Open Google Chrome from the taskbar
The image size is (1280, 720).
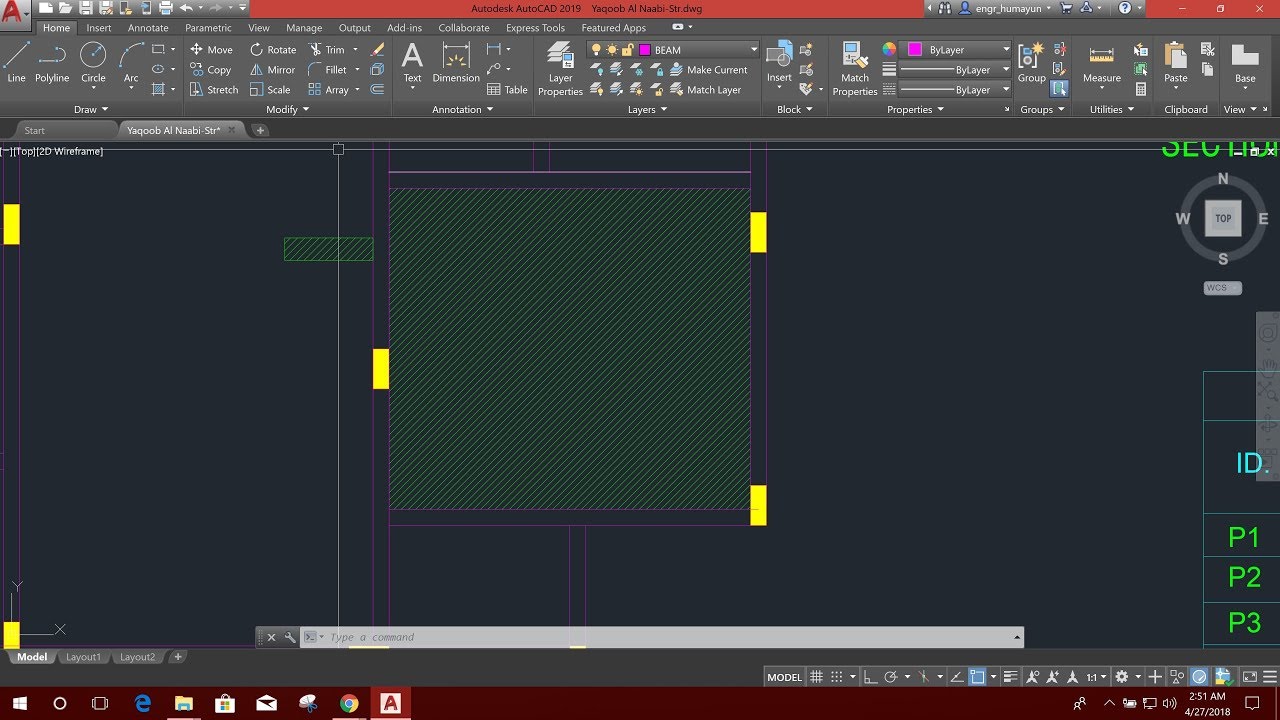pyautogui.click(x=348, y=704)
